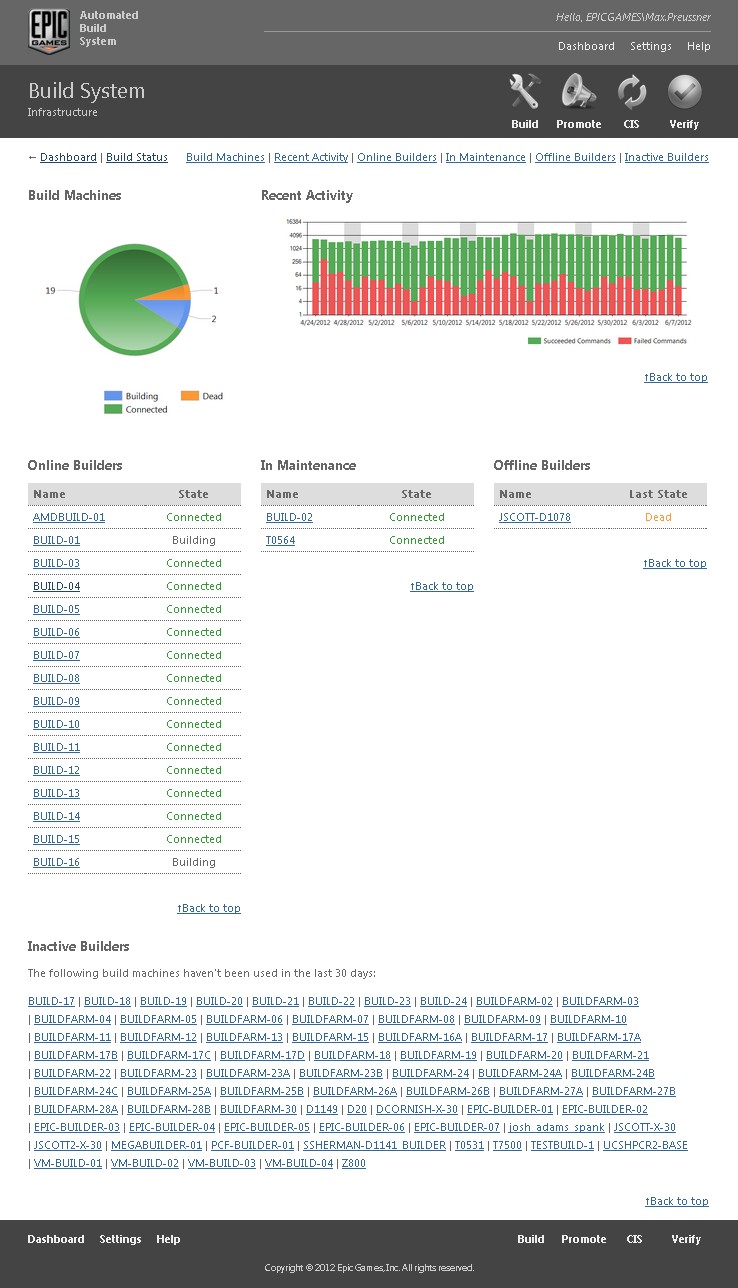Image resolution: width=738 pixels, height=1288 pixels.
Task: Click Verify in the footer navigation
Action: 686,1239
